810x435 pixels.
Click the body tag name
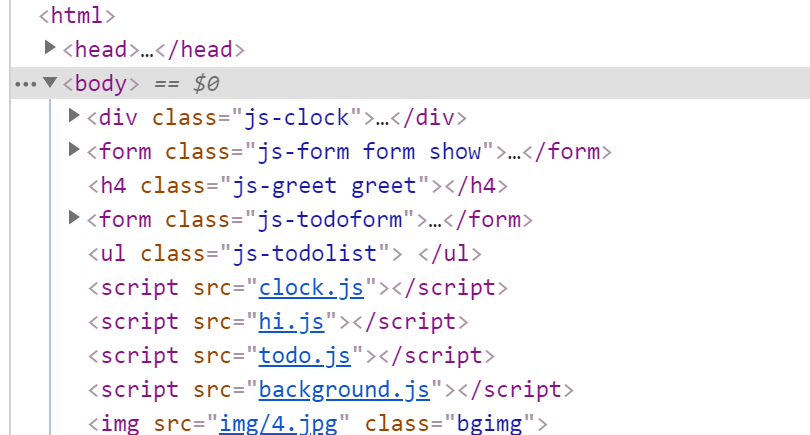101,83
